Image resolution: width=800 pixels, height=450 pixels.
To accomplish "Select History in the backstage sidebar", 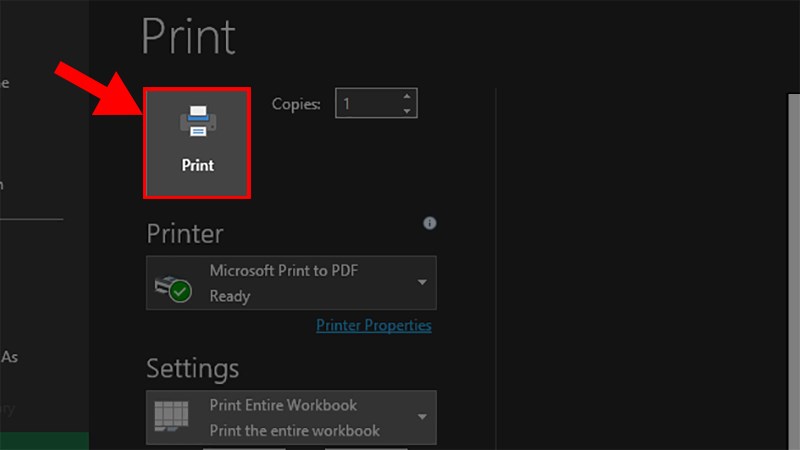I will [x=8, y=408].
